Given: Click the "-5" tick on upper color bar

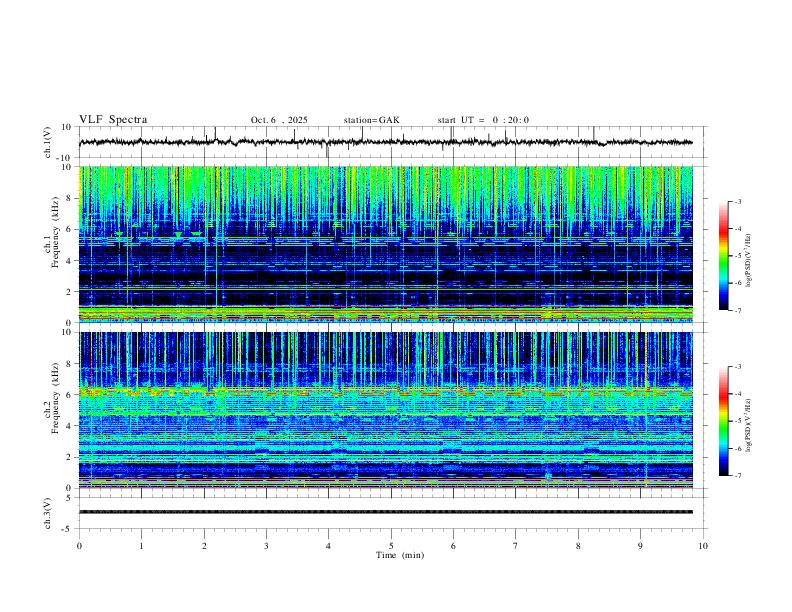Looking at the screenshot, I should (737, 256).
